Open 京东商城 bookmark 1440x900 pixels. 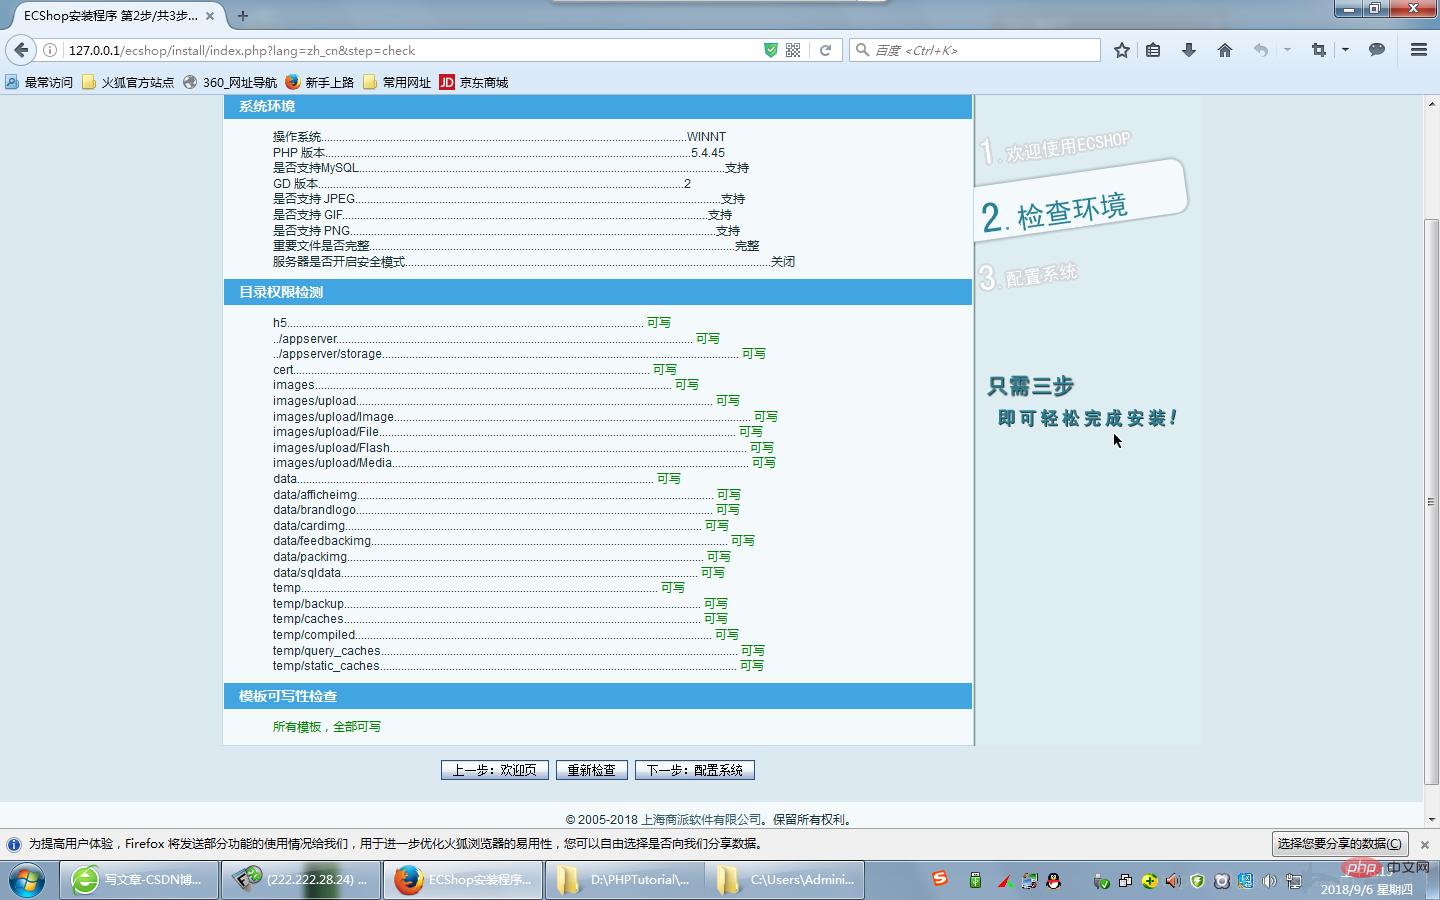(474, 82)
